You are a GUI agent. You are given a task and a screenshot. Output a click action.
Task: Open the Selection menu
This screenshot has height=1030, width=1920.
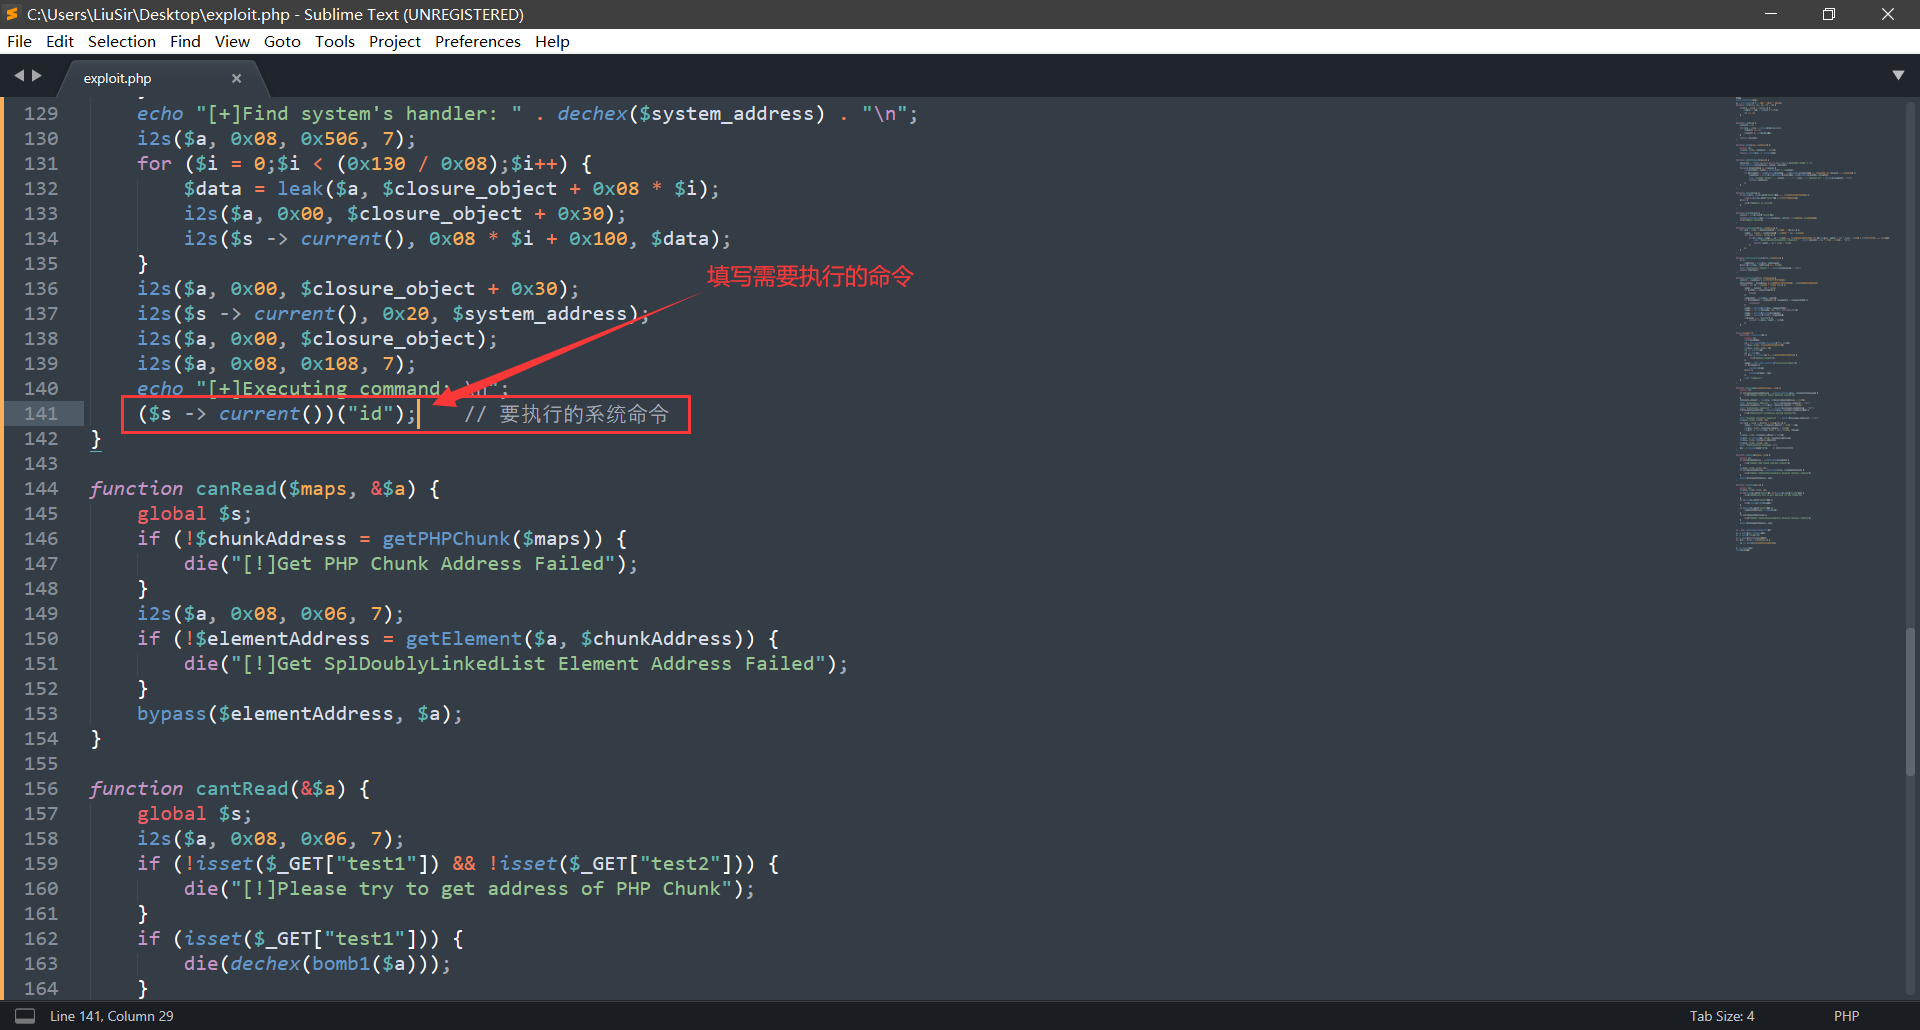[122, 41]
